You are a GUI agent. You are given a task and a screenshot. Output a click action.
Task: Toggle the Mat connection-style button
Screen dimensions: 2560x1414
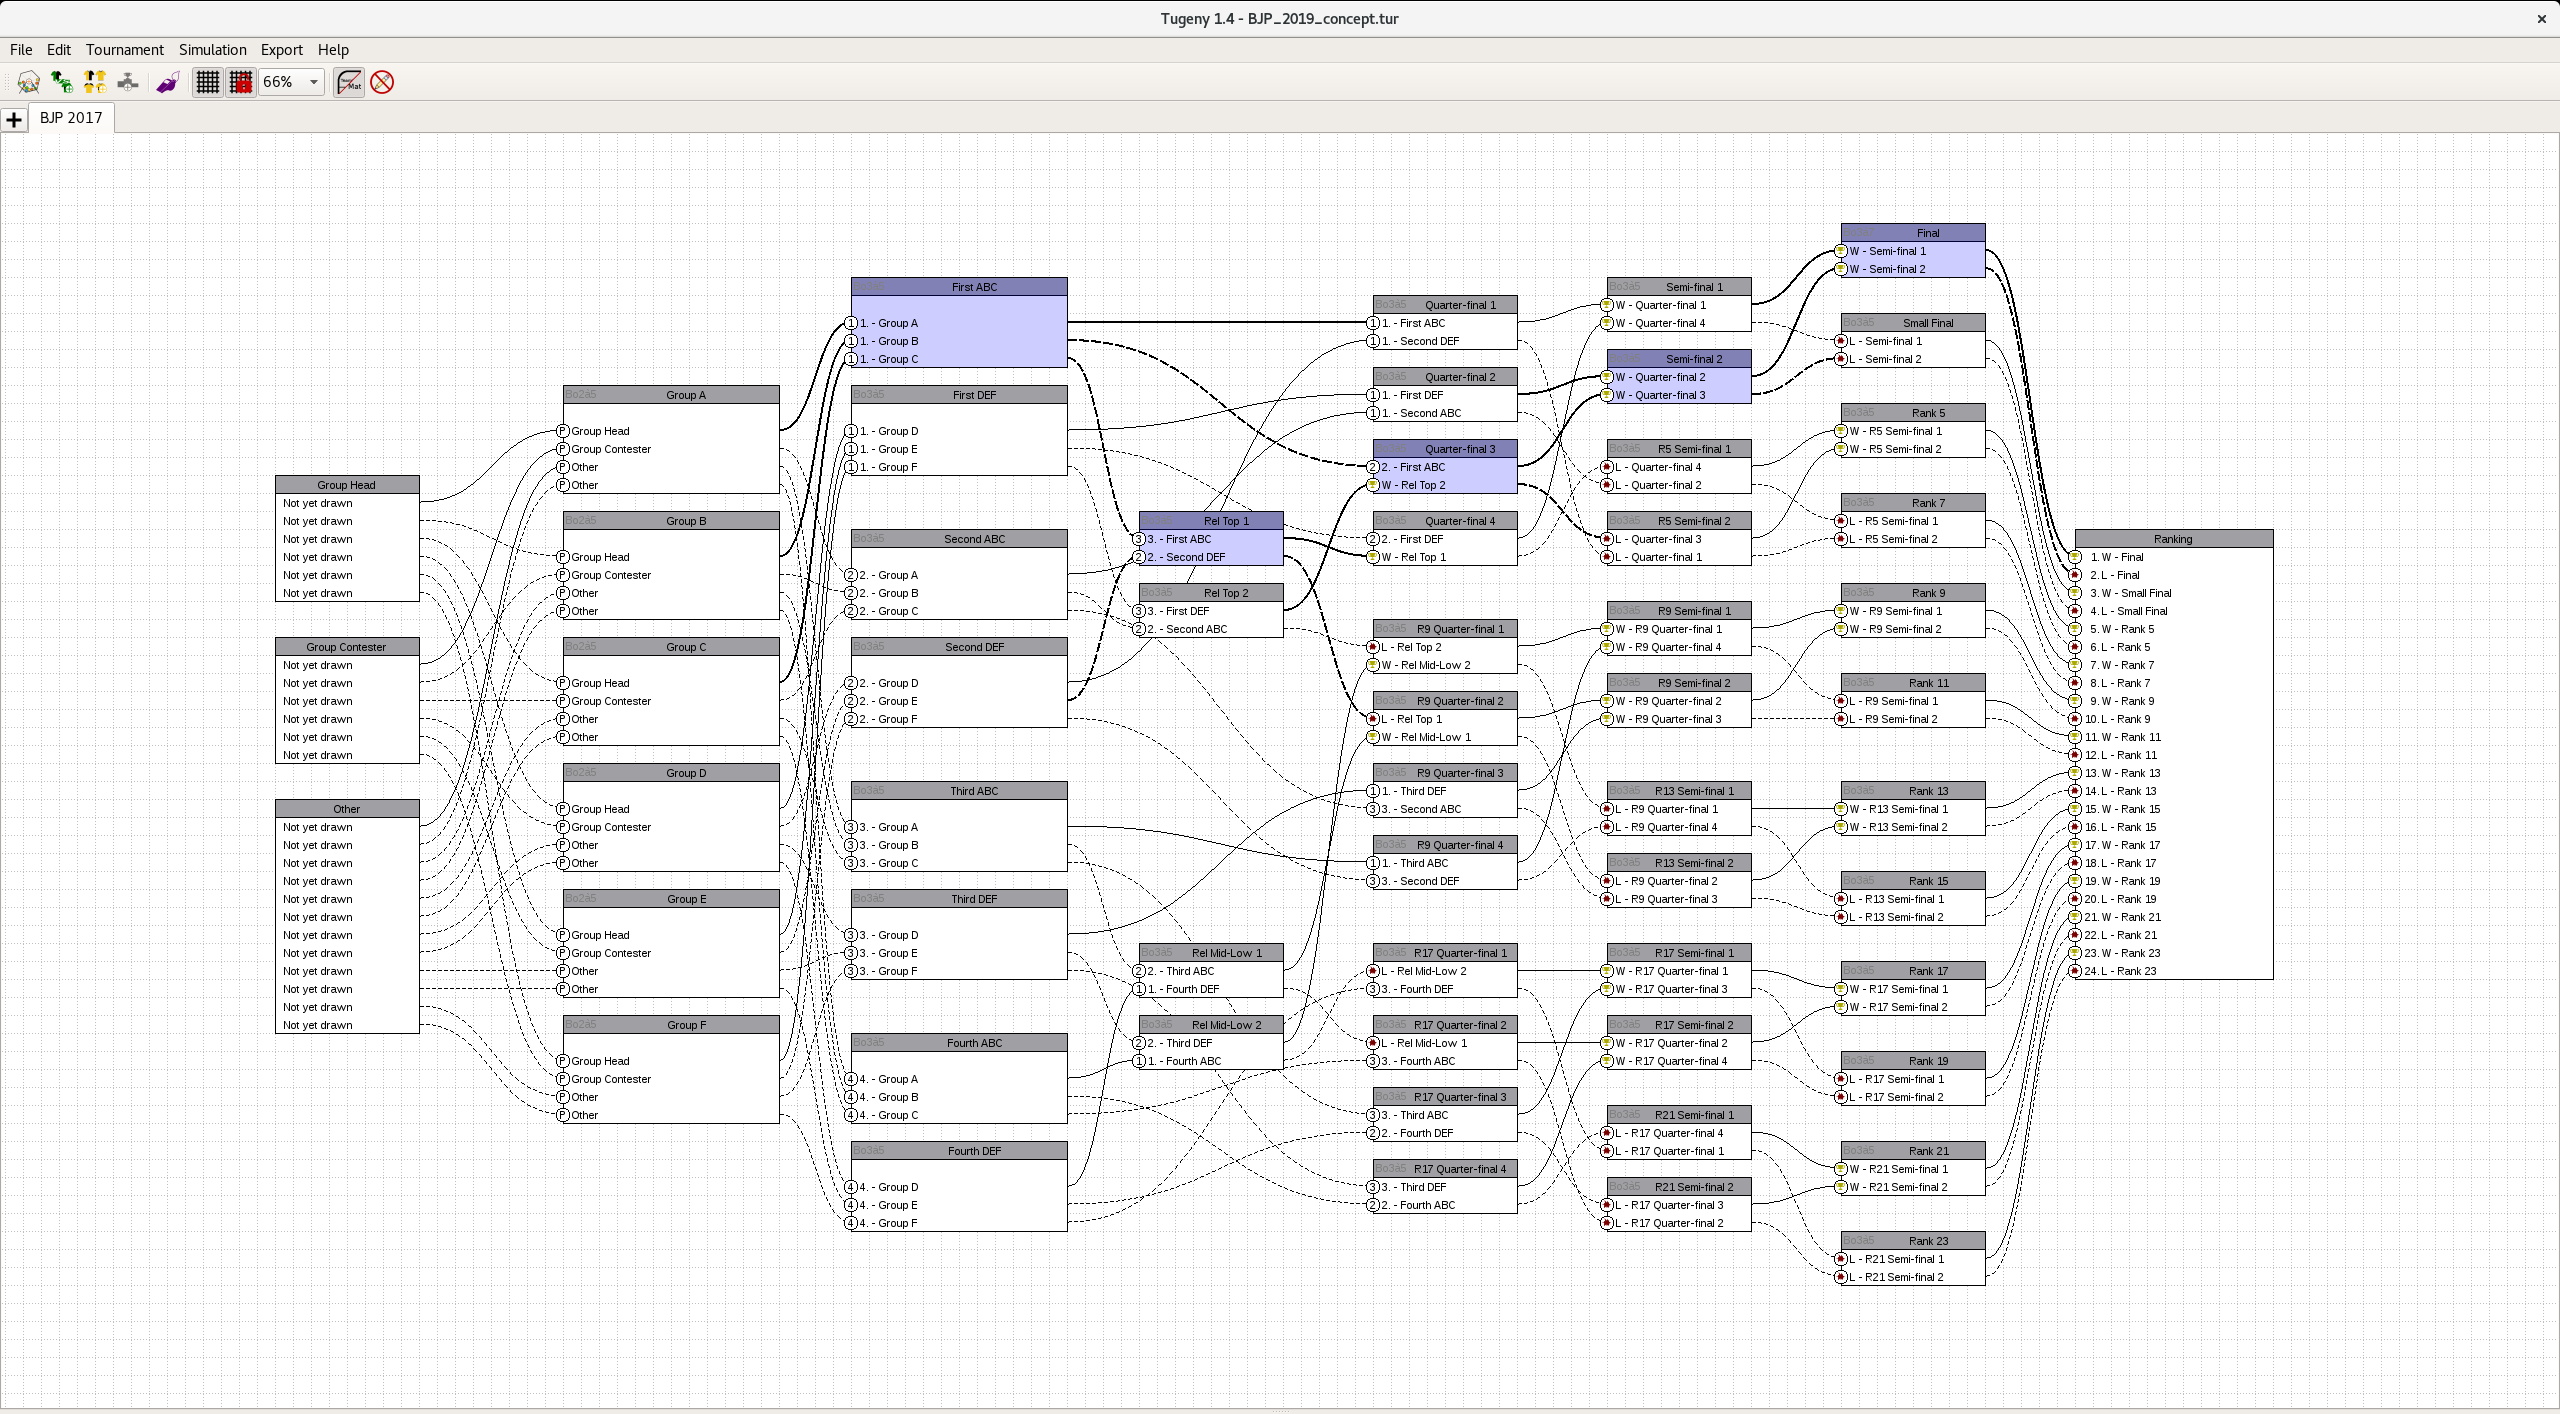tap(349, 82)
